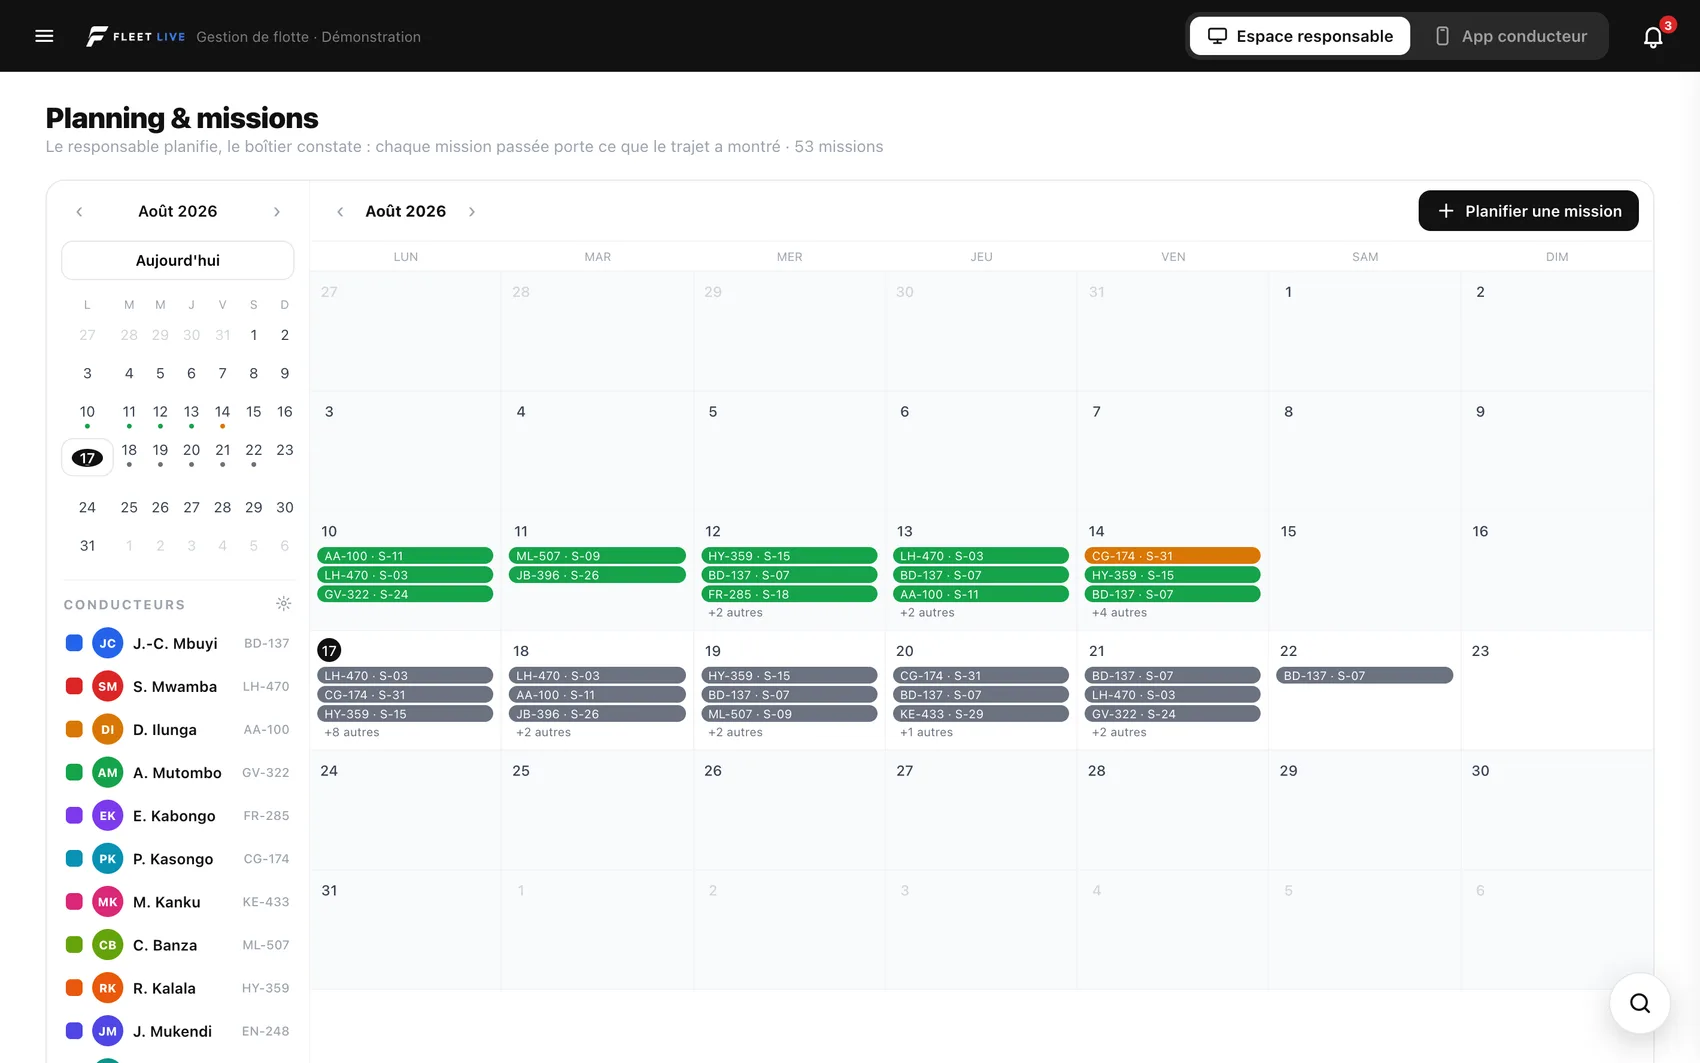Open the floating search magnifier button
This screenshot has height=1063, width=1700.
pyautogui.click(x=1640, y=1003)
